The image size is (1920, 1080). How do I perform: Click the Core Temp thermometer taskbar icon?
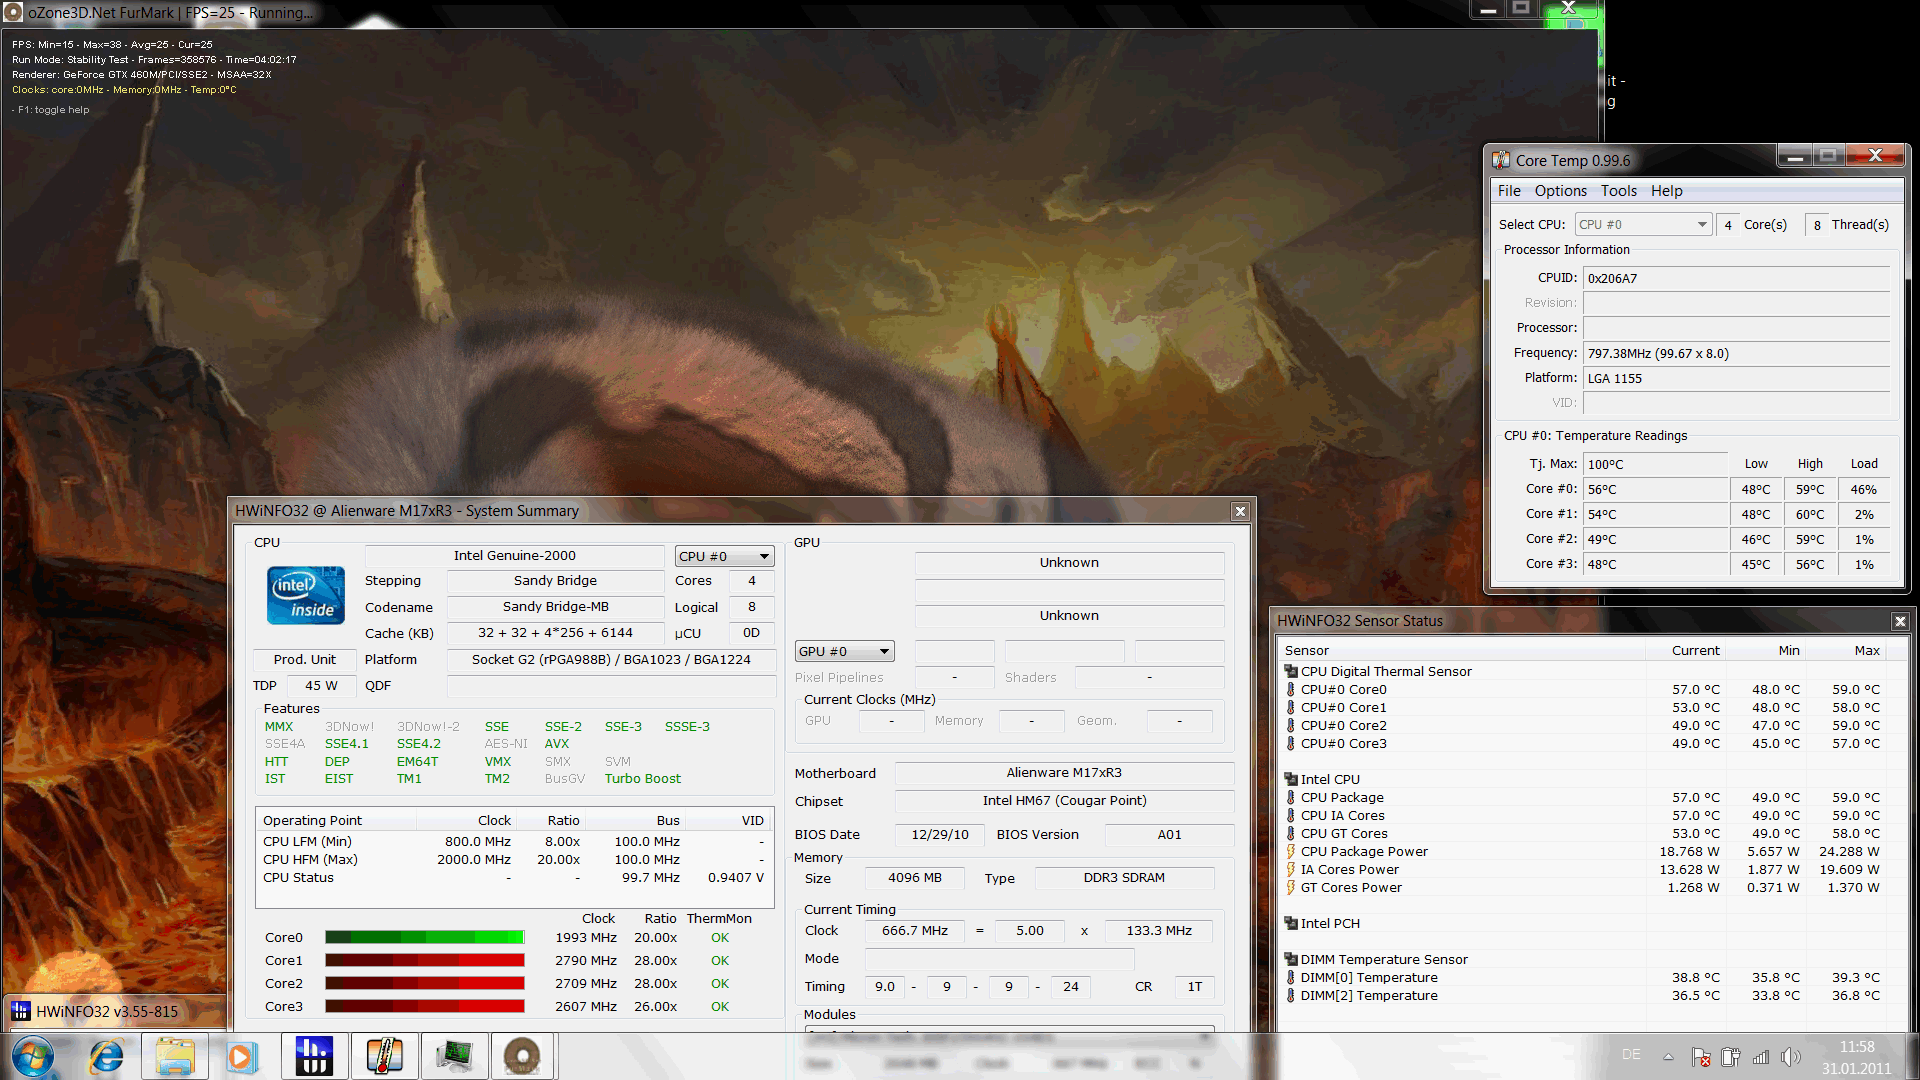tap(384, 1056)
